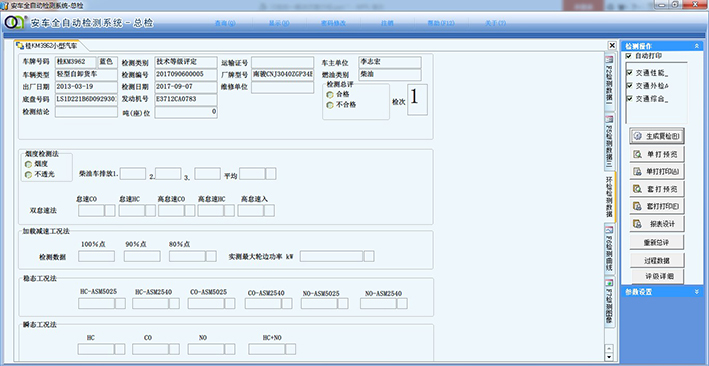Click the plate color field 蓝色
The height and width of the screenshot is (366, 709).
[108, 62]
